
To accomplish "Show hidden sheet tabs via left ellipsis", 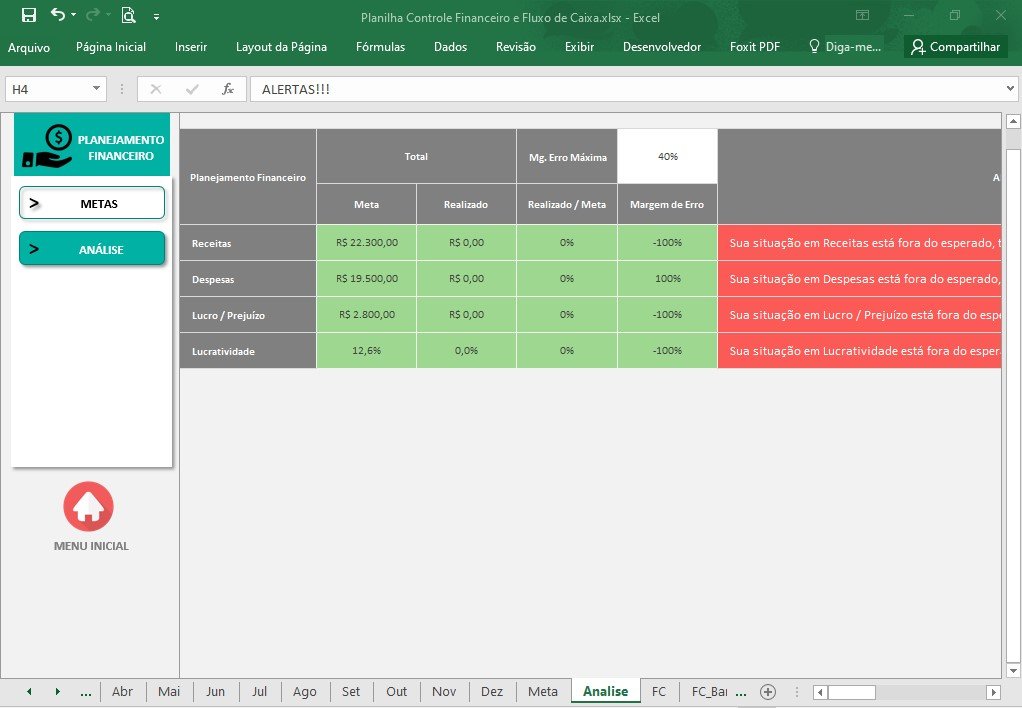I will click(85, 692).
